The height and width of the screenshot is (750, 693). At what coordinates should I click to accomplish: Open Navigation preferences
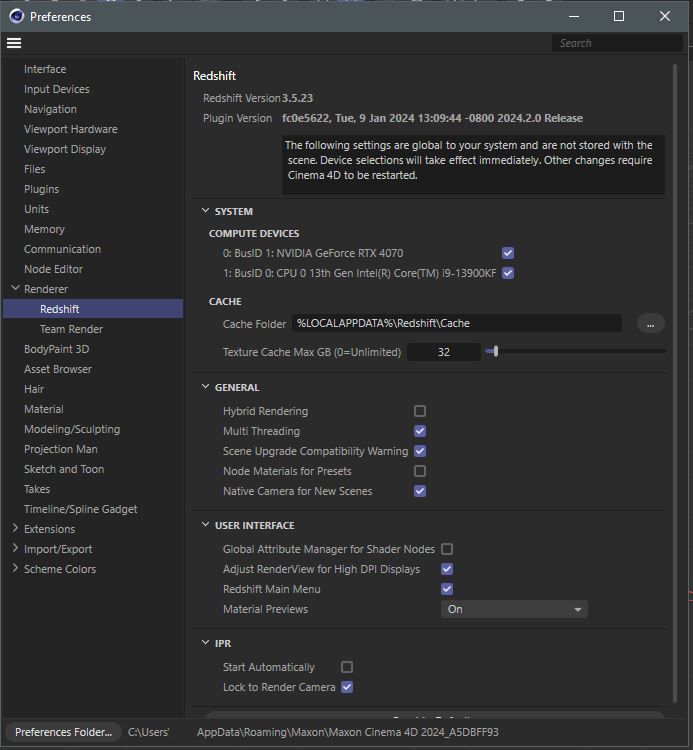(x=50, y=110)
